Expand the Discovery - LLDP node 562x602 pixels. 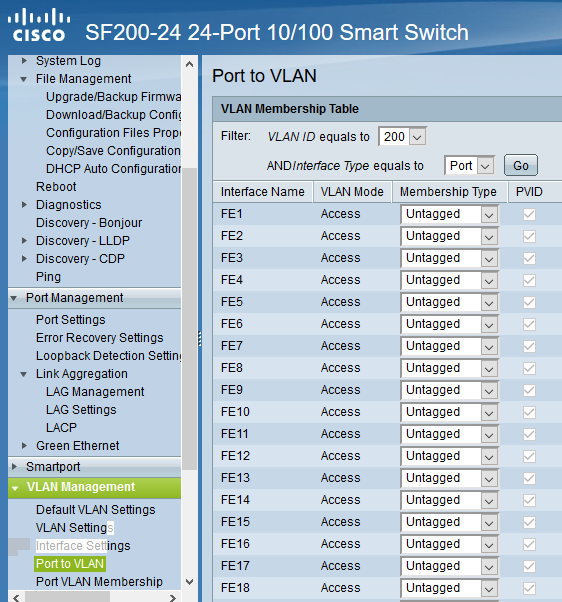coord(24,241)
